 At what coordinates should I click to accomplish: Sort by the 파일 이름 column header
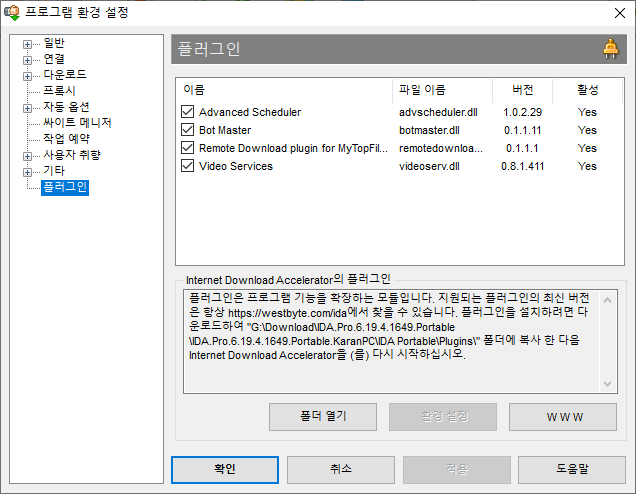click(x=443, y=90)
